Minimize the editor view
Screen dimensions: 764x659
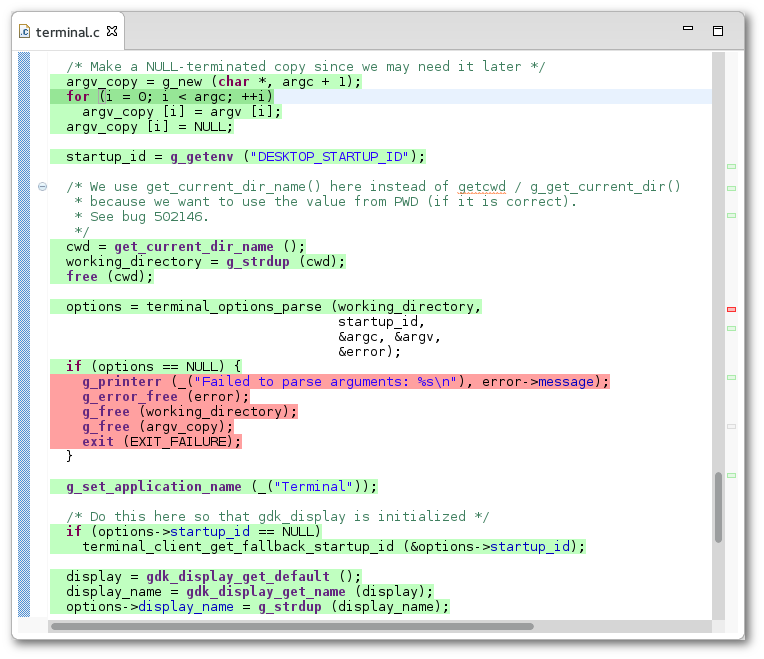click(x=688, y=28)
